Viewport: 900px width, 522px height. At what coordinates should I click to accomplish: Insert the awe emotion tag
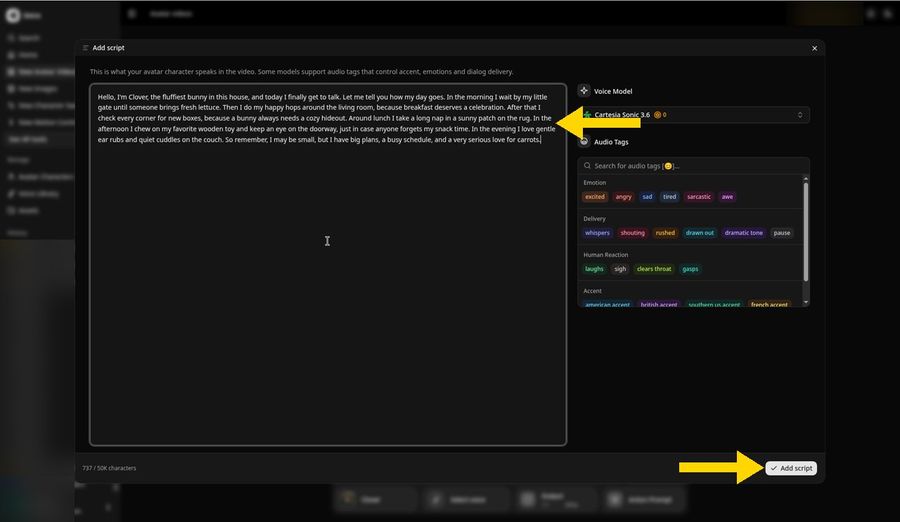(x=727, y=196)
